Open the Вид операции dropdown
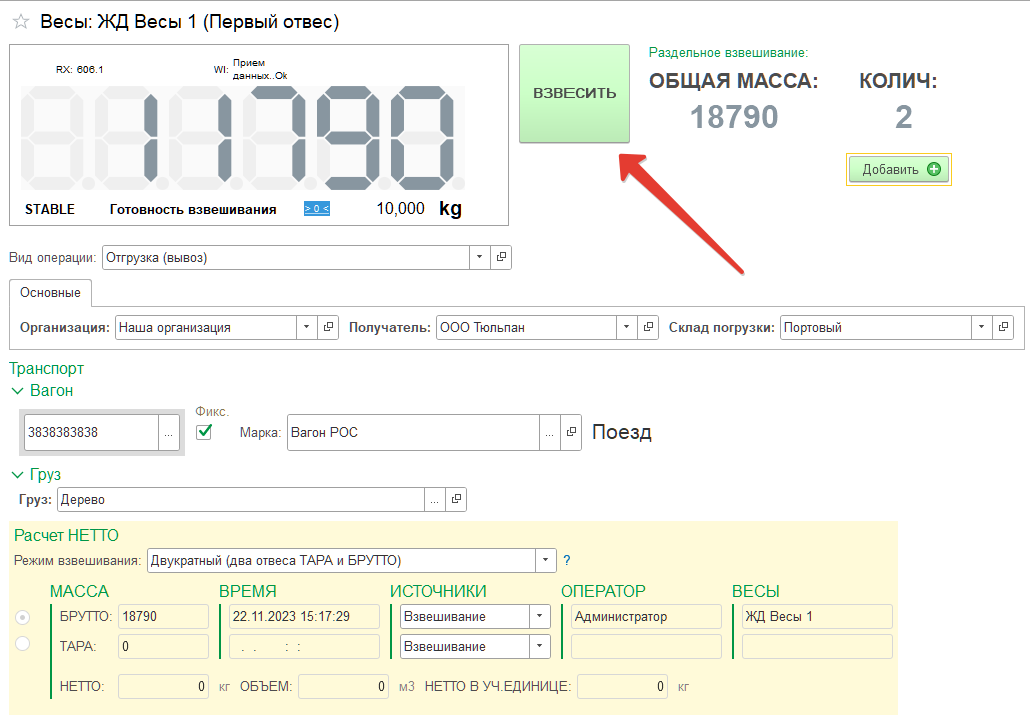The height and width of the screenshot is (715, 1030). point(481,257)
